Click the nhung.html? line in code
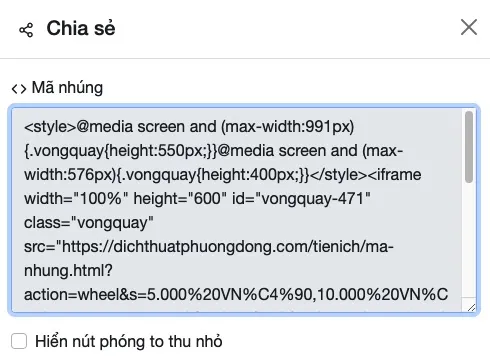This screenshot has width=490, height=362. coord(68,271)
